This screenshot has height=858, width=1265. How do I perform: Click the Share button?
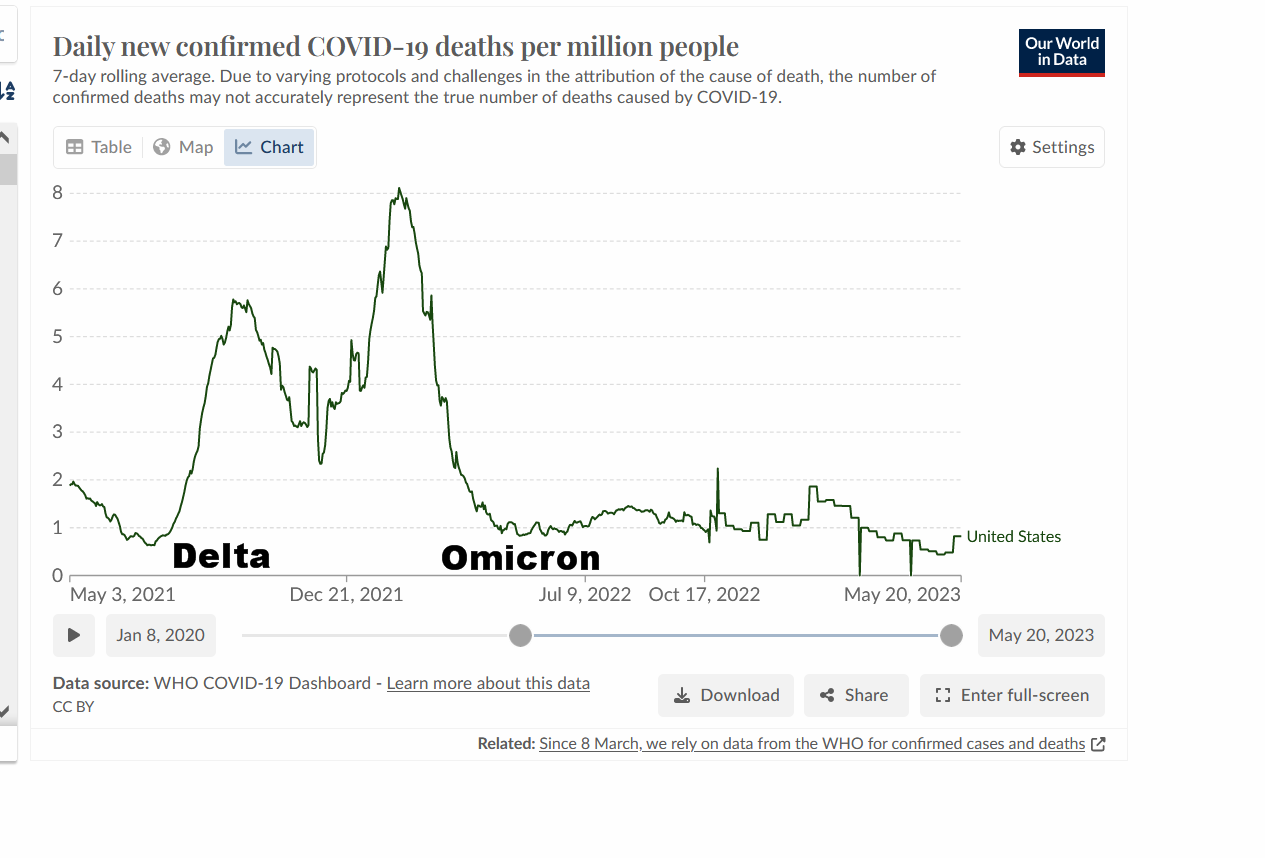click(856, 695)
